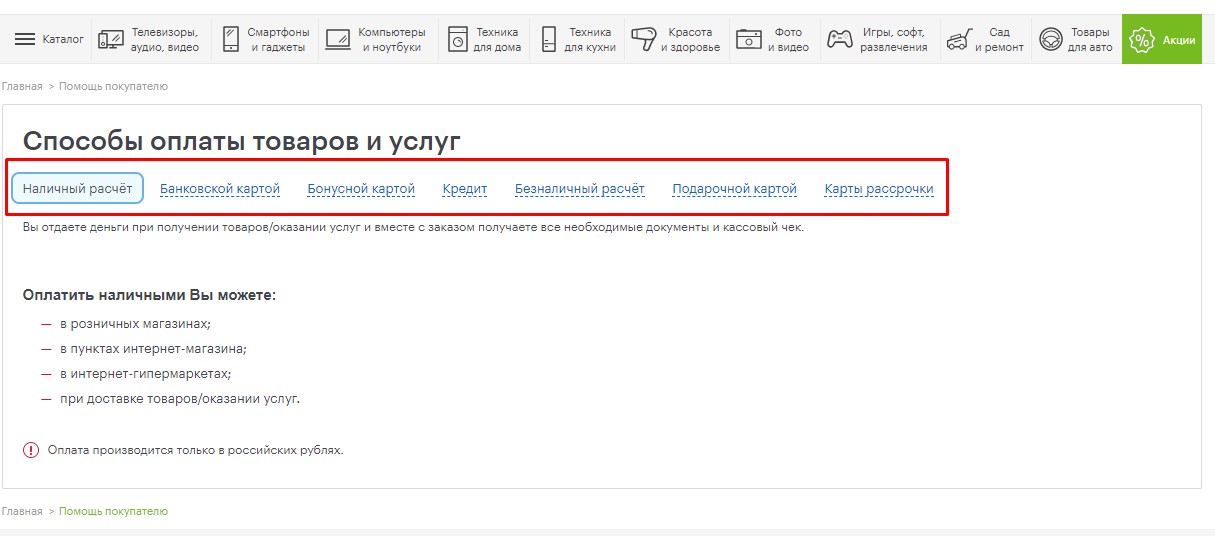Open the Сад и ремонт category label
Screen dimensions: 1215x536
coord(999,40)
